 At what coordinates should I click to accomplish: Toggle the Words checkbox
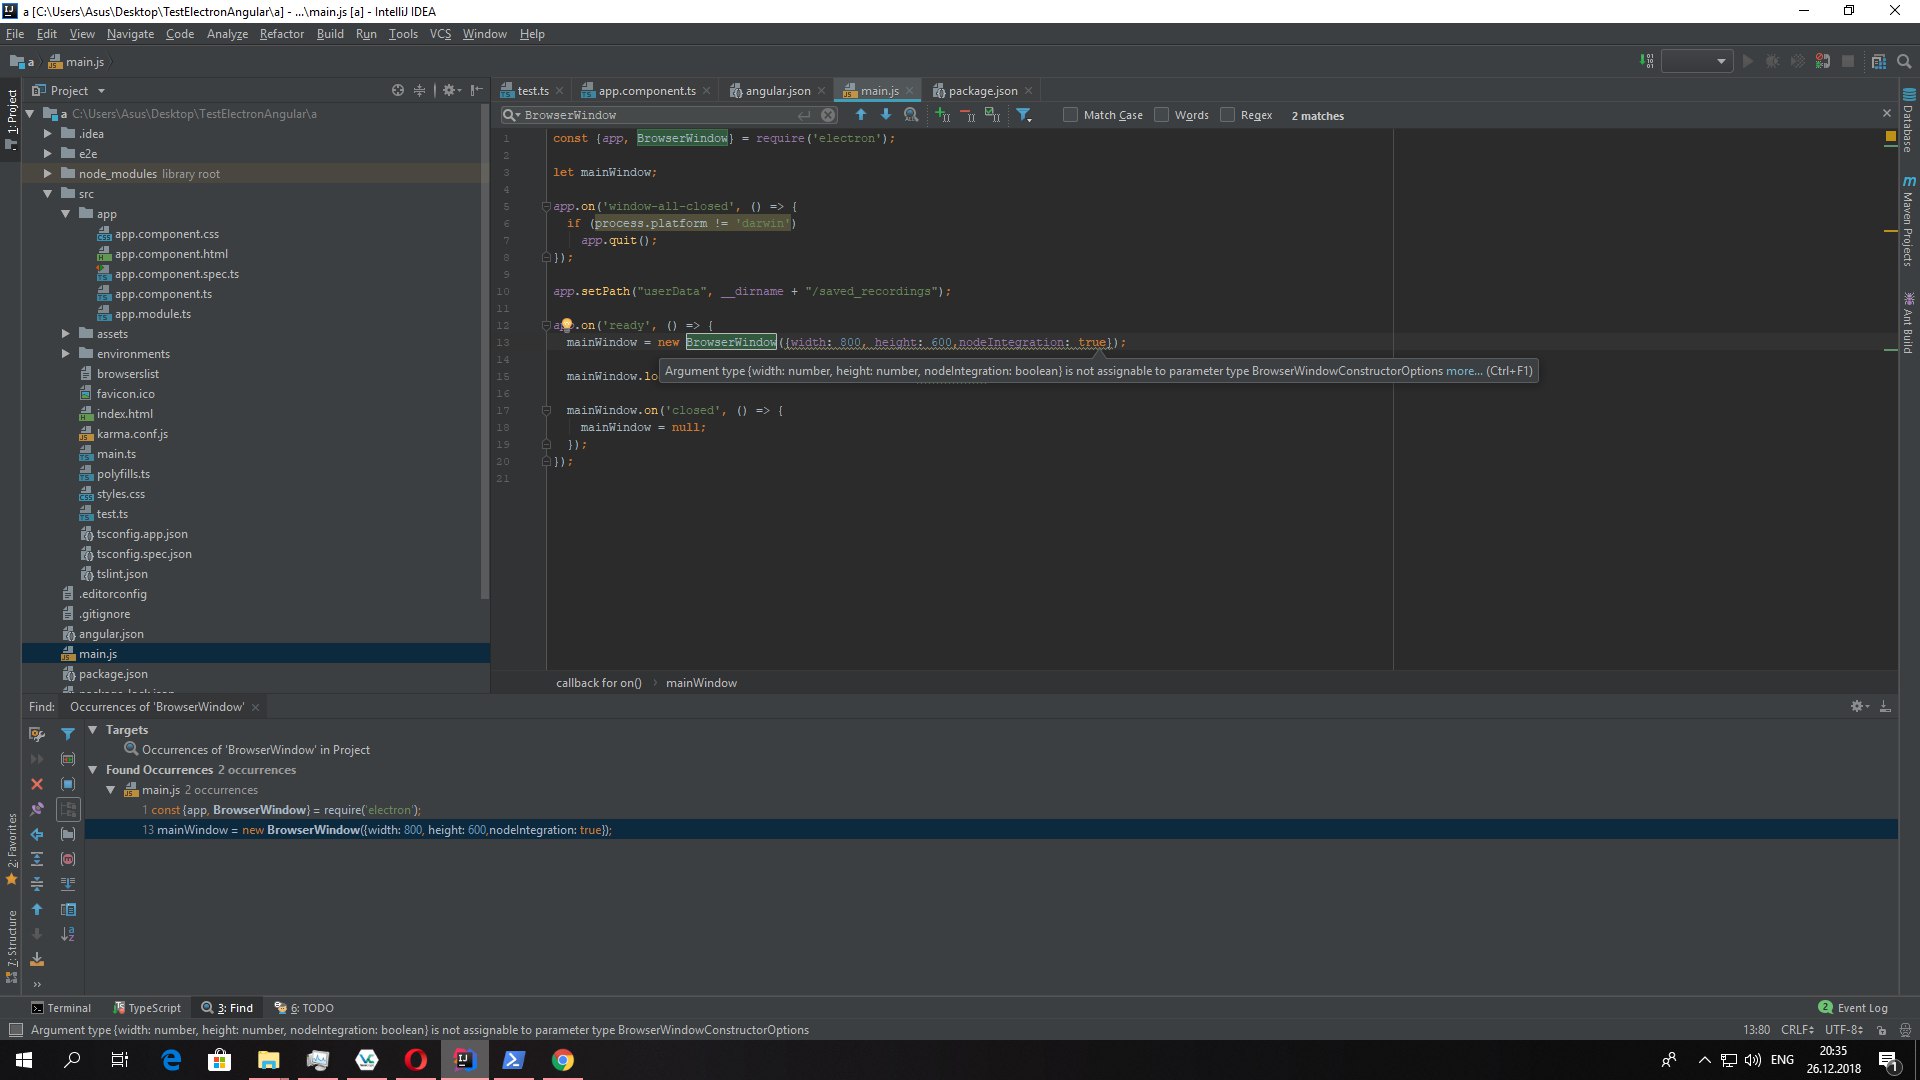pos(1161,115)
